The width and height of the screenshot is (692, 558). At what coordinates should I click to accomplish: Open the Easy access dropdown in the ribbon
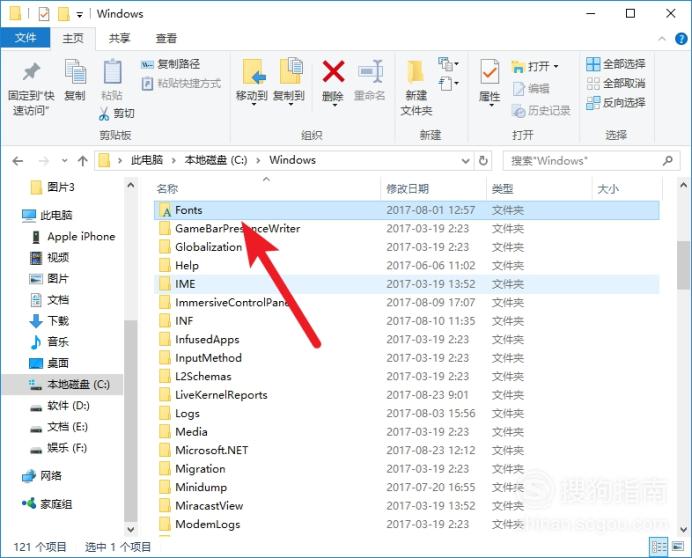click(448, 83)
